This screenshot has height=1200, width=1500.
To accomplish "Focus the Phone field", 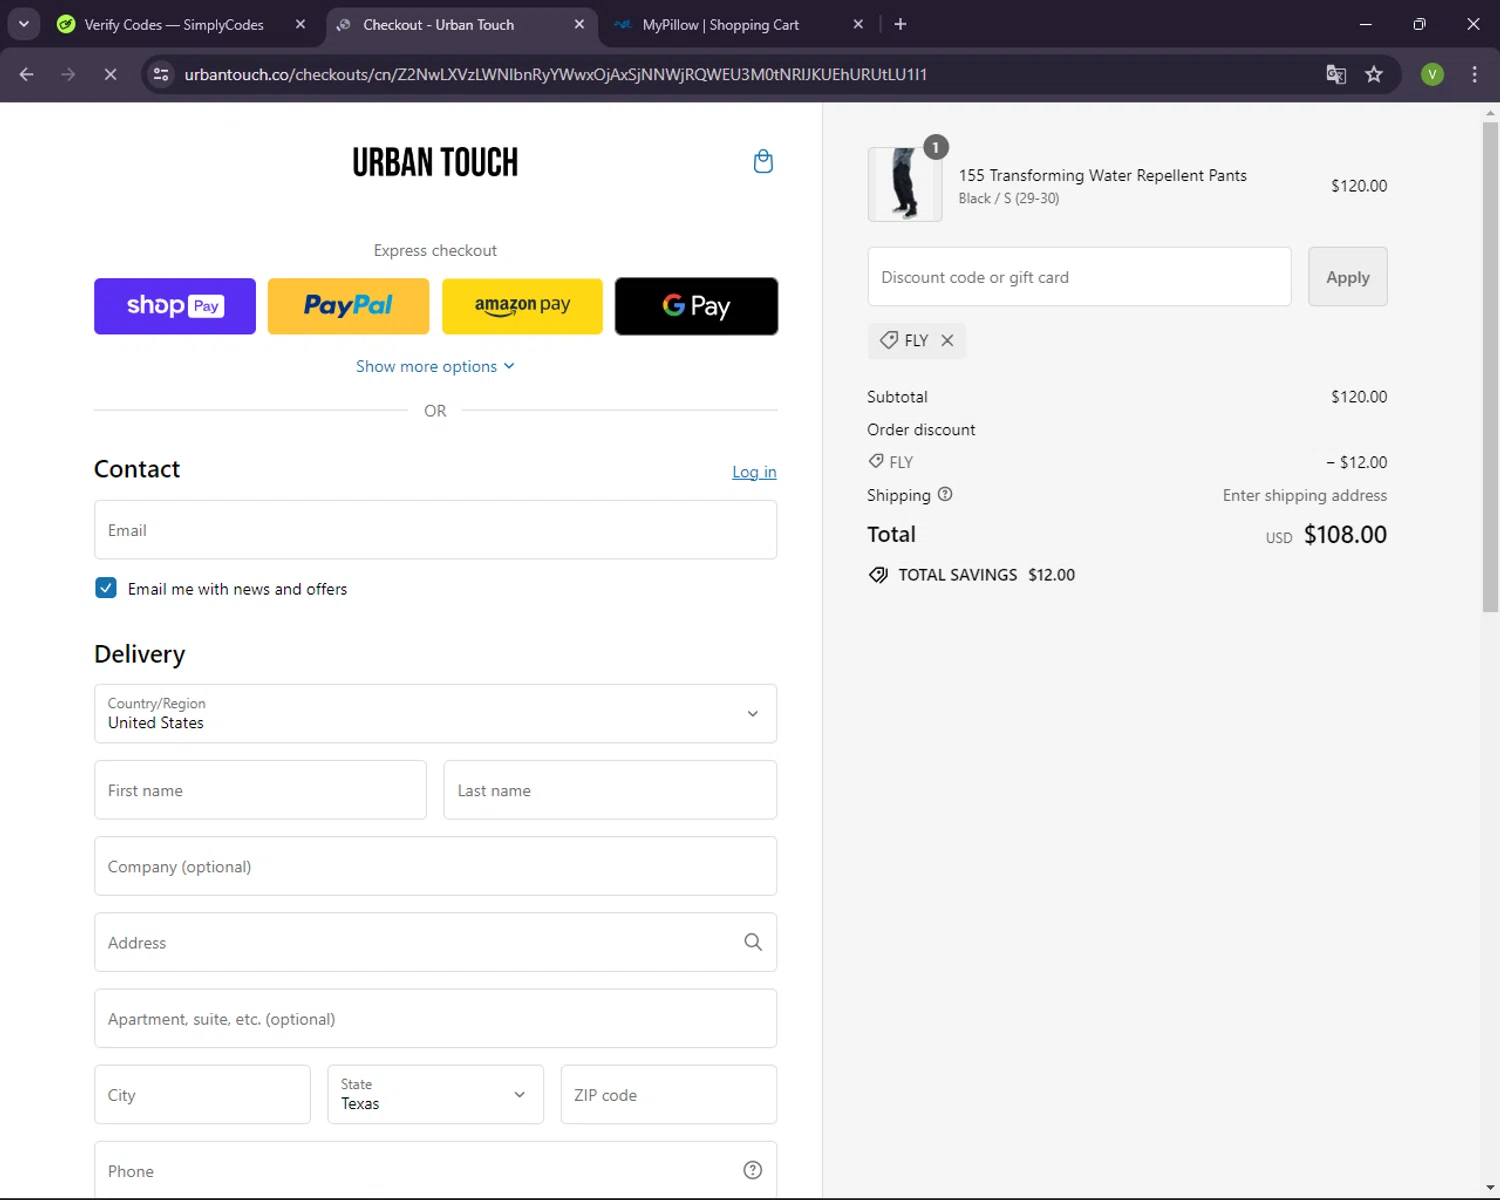I will pyautogui.click(x=435, y=1170).
